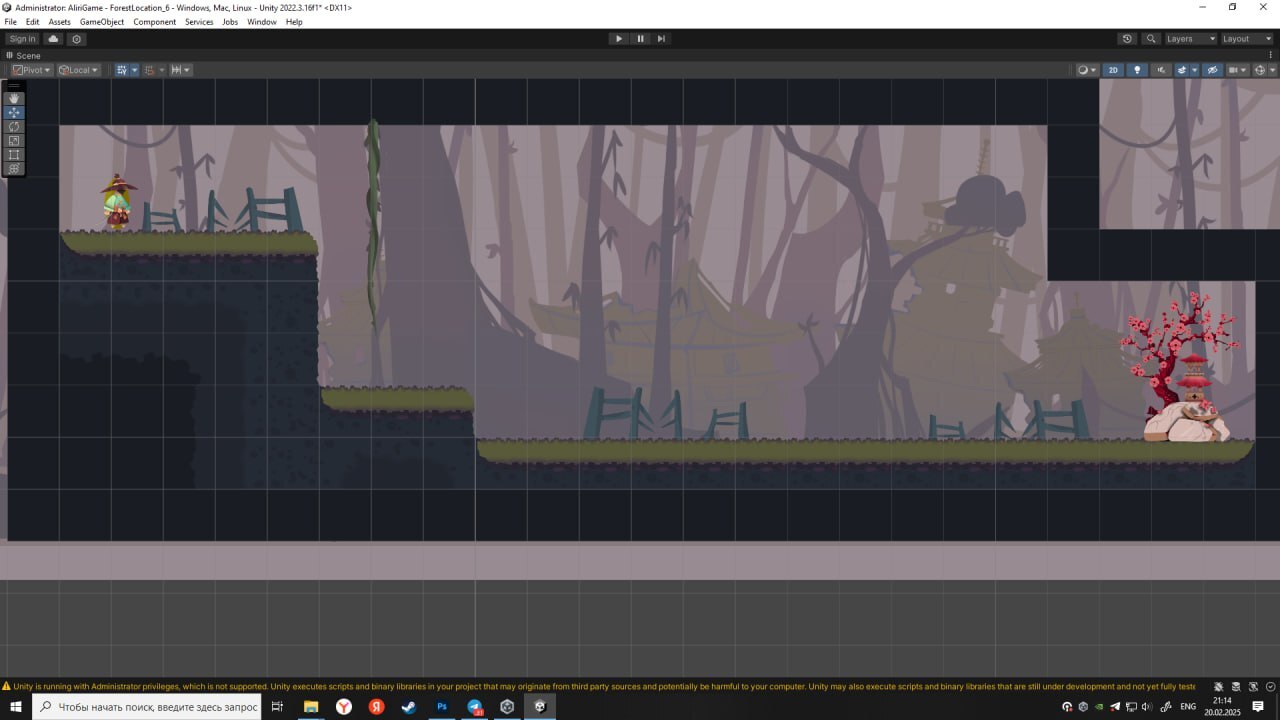Open the Undo History button
Screen dimensions: 1280x720
(1127, 39)
